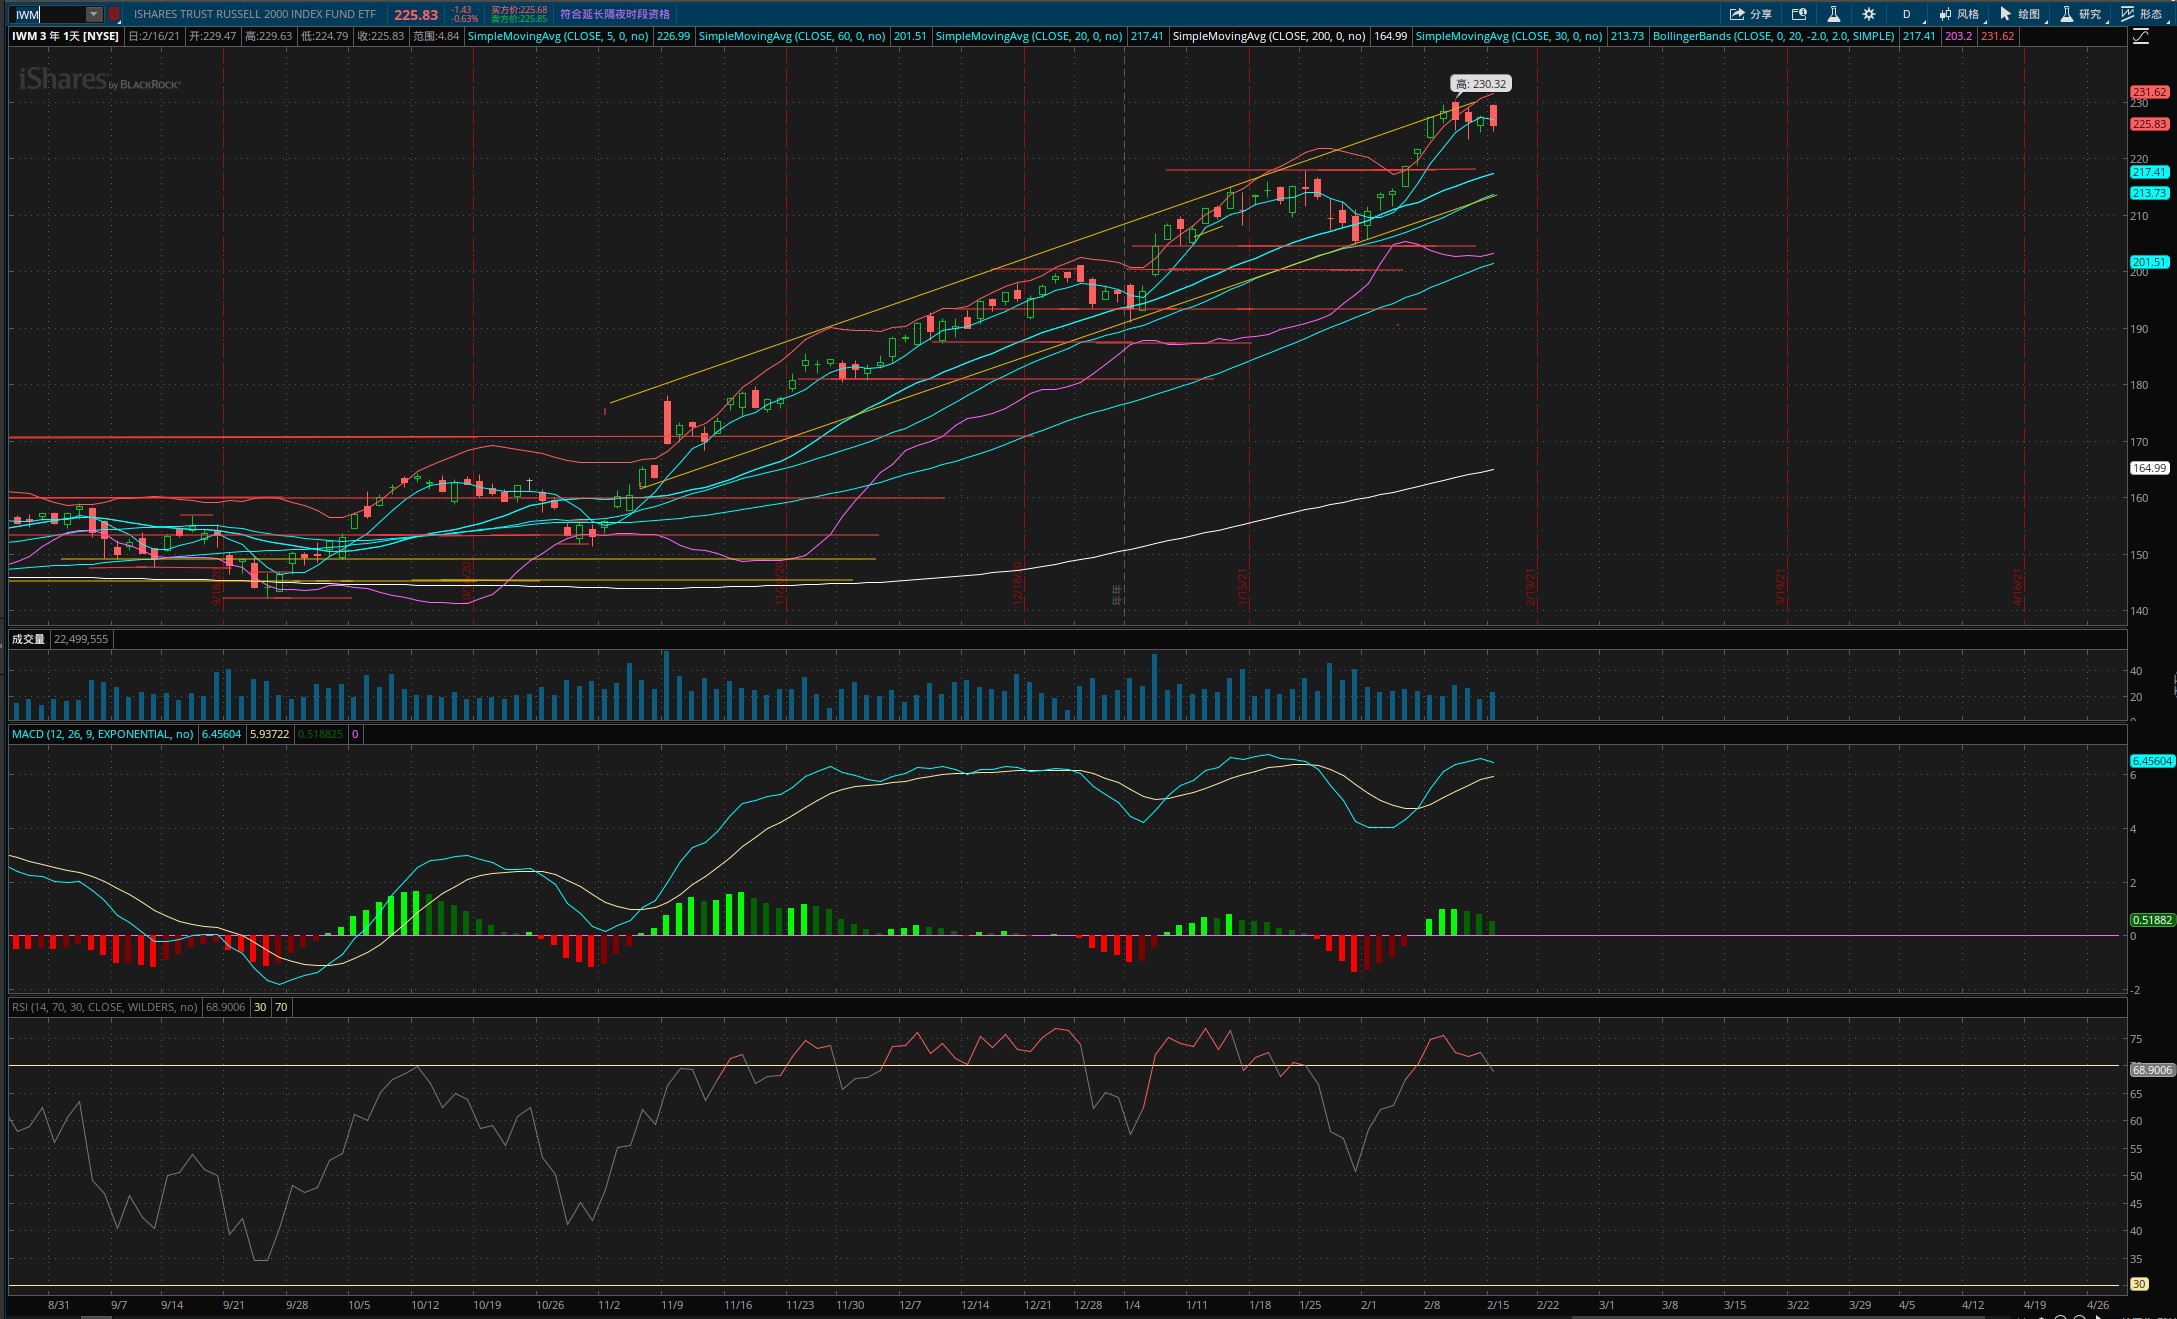Click the RSI 30 oversold level tag
Viewport: 2177px width, 1319px height.
[2139, 1284]
